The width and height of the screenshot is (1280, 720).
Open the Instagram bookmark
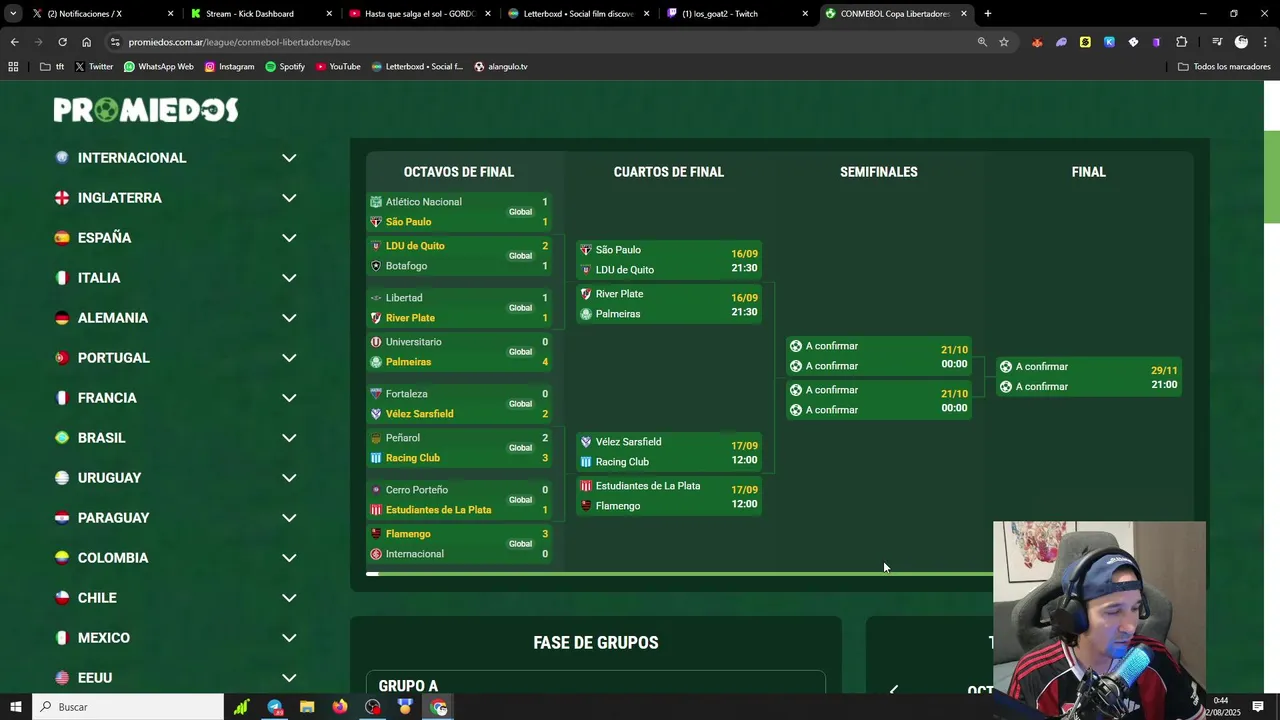[x=229, y=67]
